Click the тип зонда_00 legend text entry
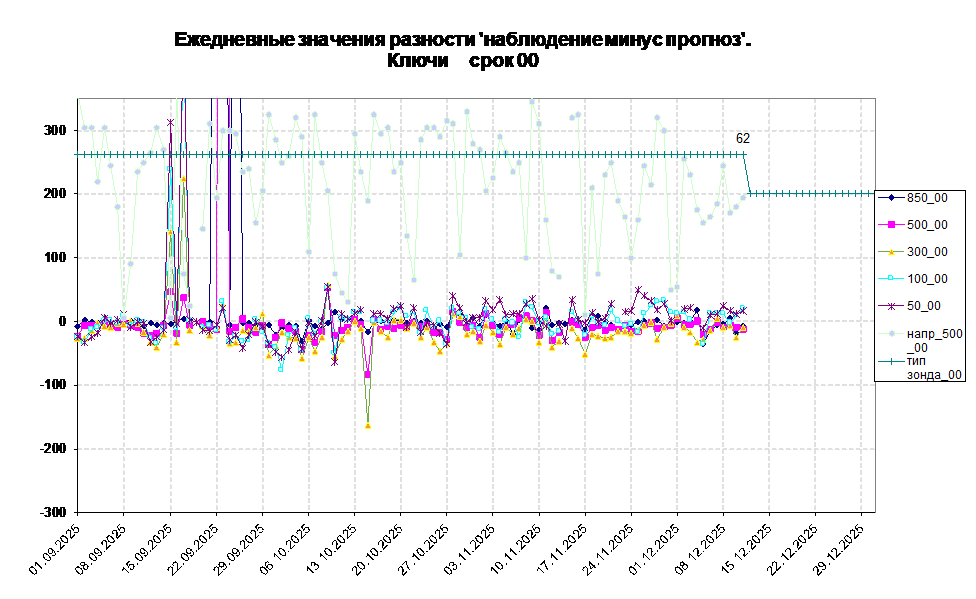This screenshot has width=976, height=599. pyautogui.click(x=934, y=367)
